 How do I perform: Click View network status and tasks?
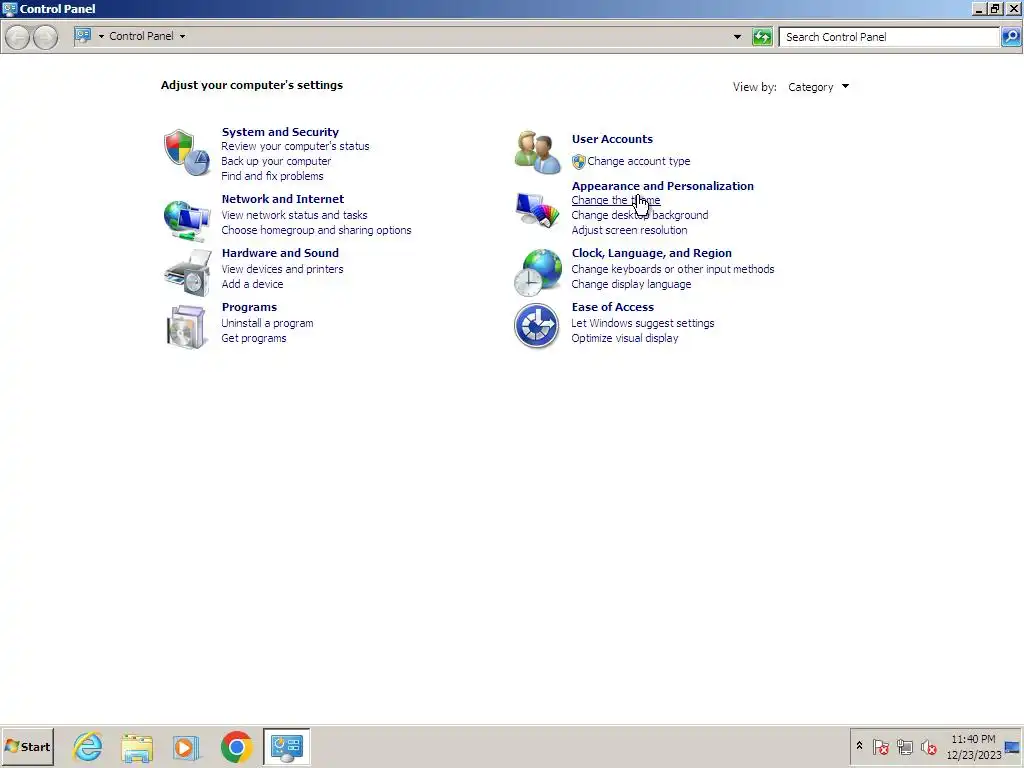point(295,216)
